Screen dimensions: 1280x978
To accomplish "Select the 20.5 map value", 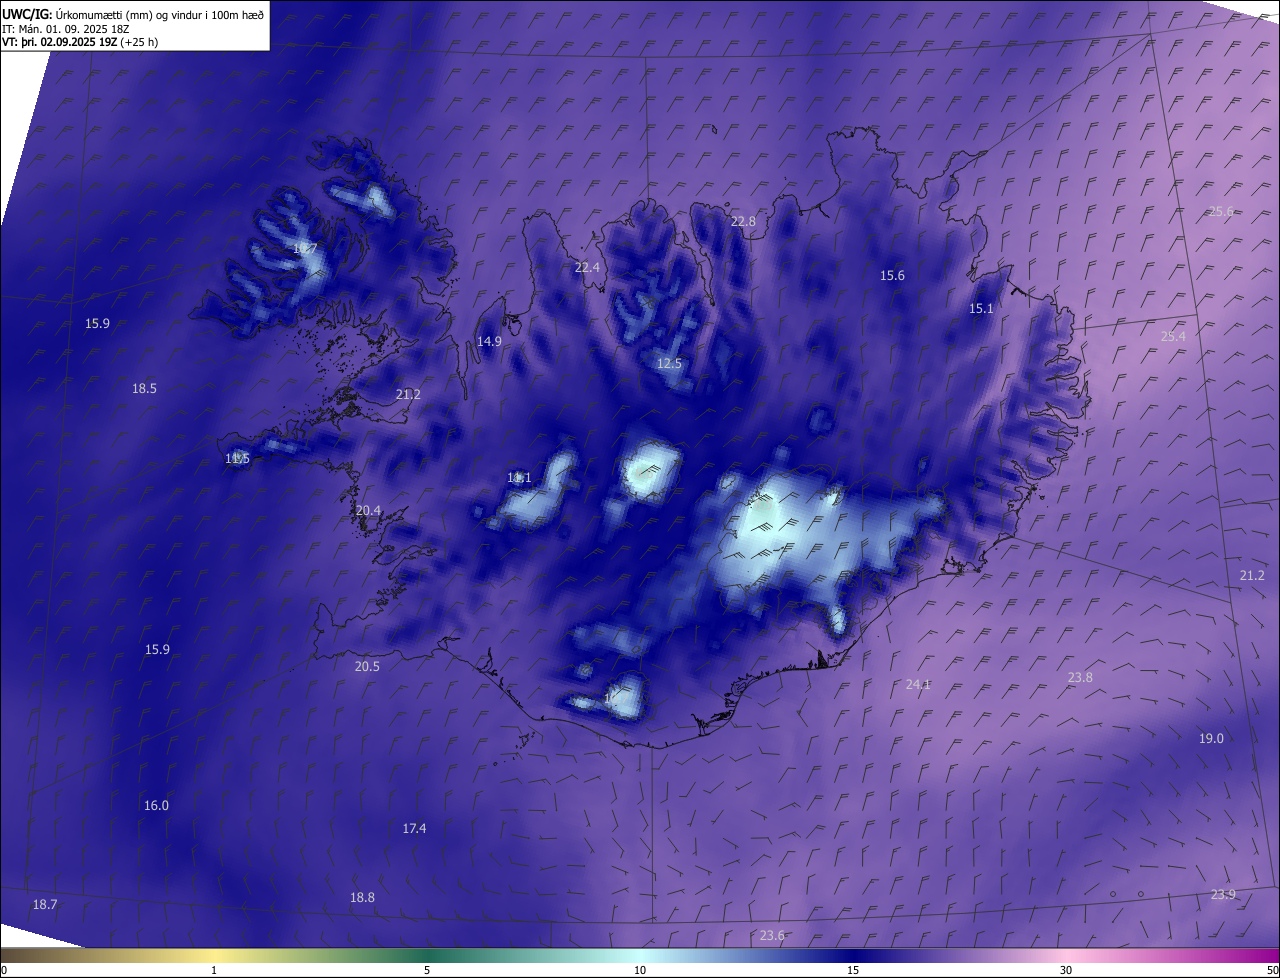I will coord(367,666).
